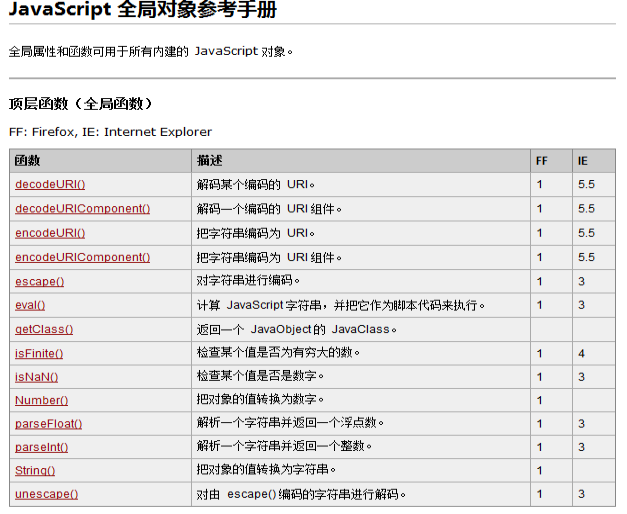Image resolution: width=627 pixels, height=514 pixels.
Task: Open the parseFloat() link
Action: point(48,424)
